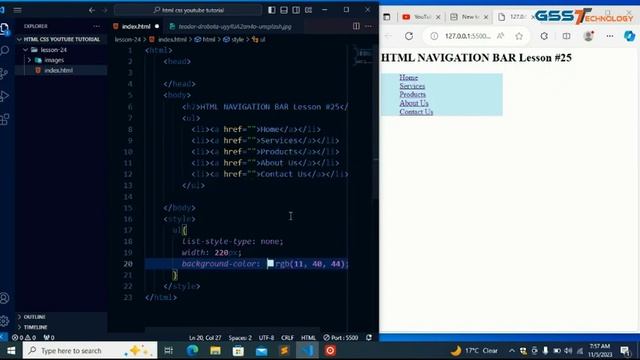Open the rgb color swatch on line 20
Image resolution: width=640 pixels, height=360 pixels.
(x=270, y=264)
